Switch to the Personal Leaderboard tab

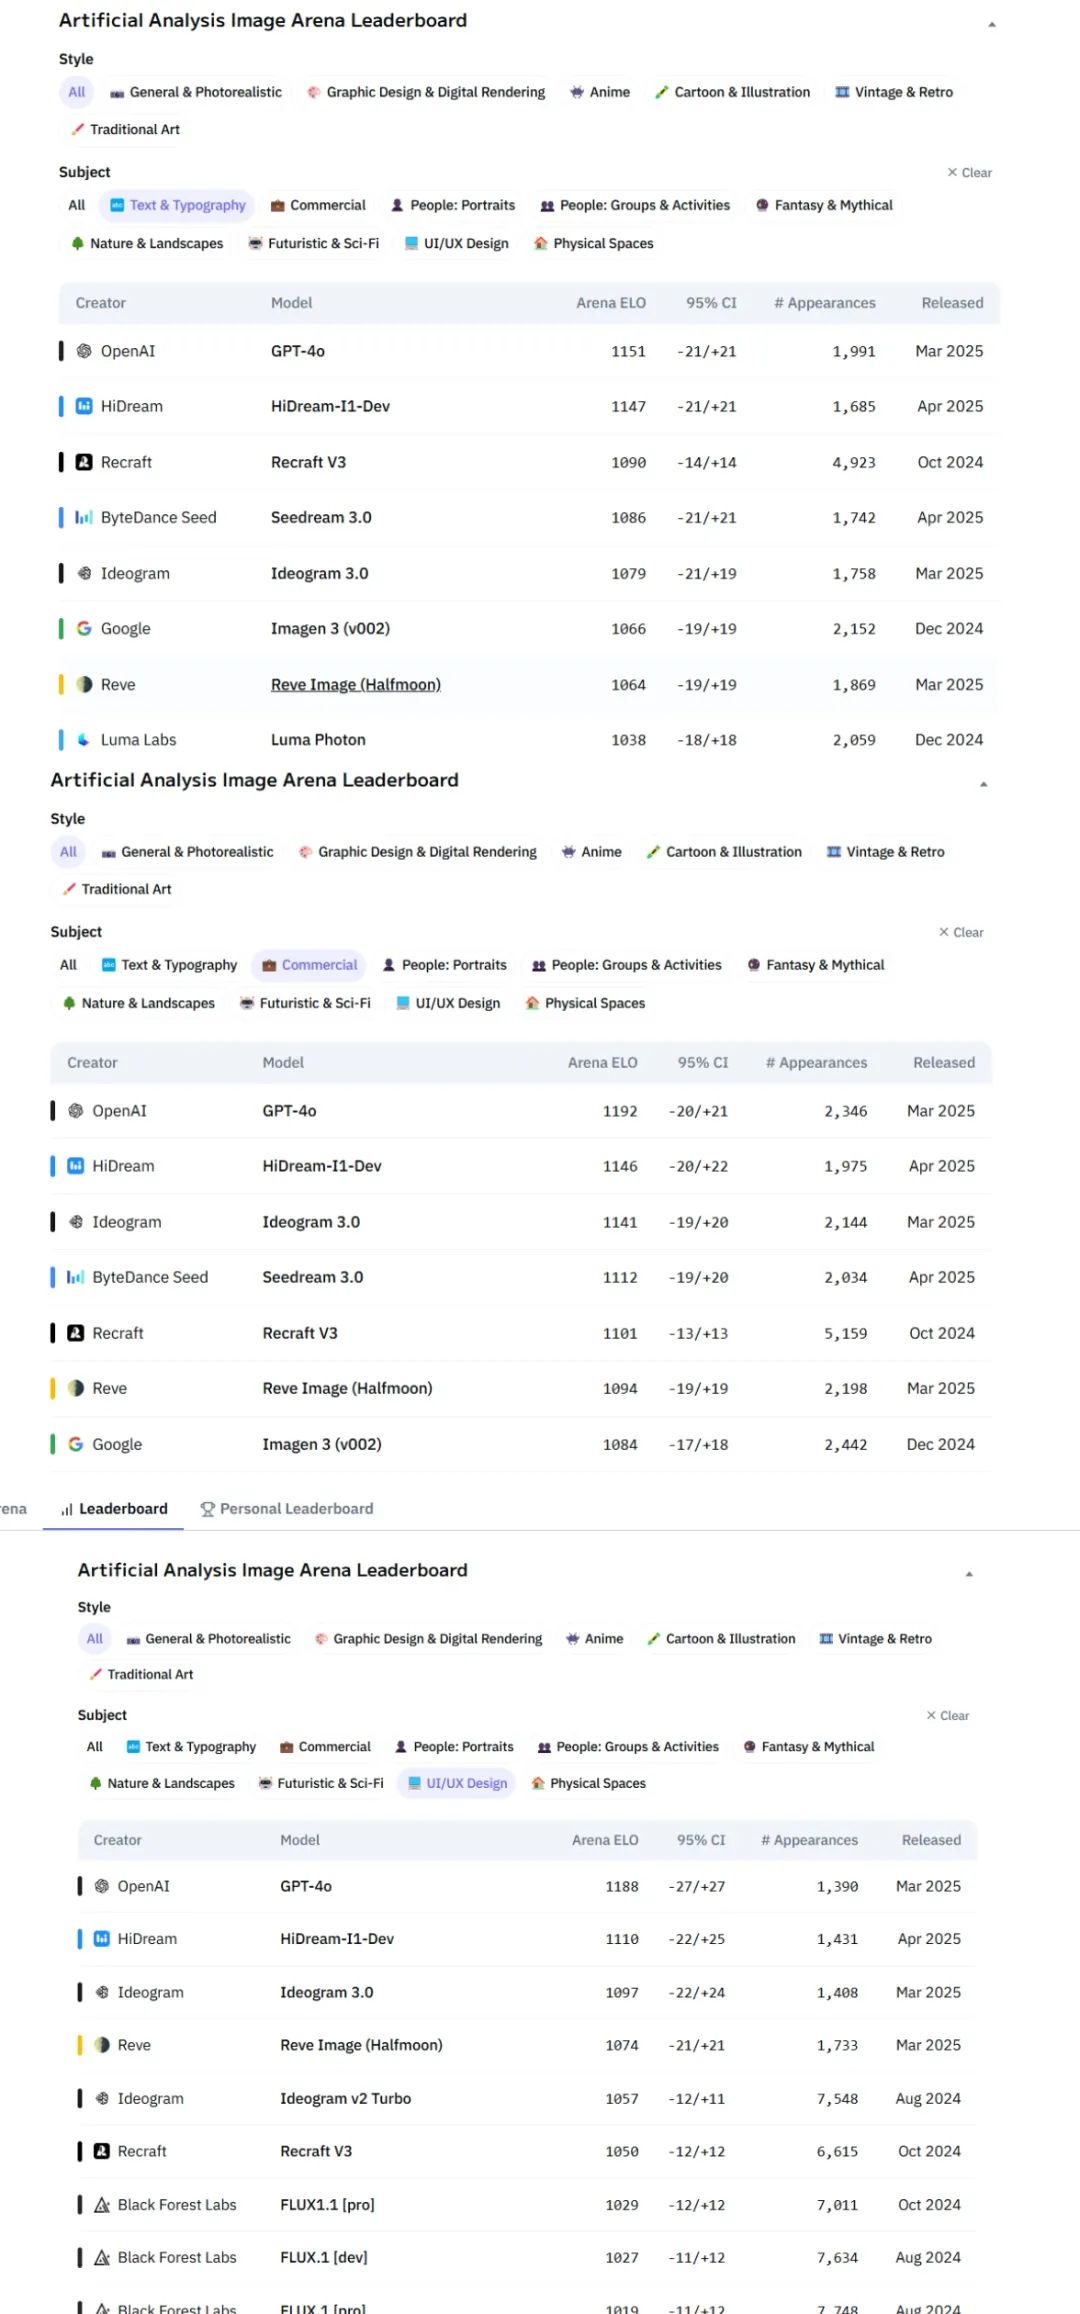point(287,1509)
